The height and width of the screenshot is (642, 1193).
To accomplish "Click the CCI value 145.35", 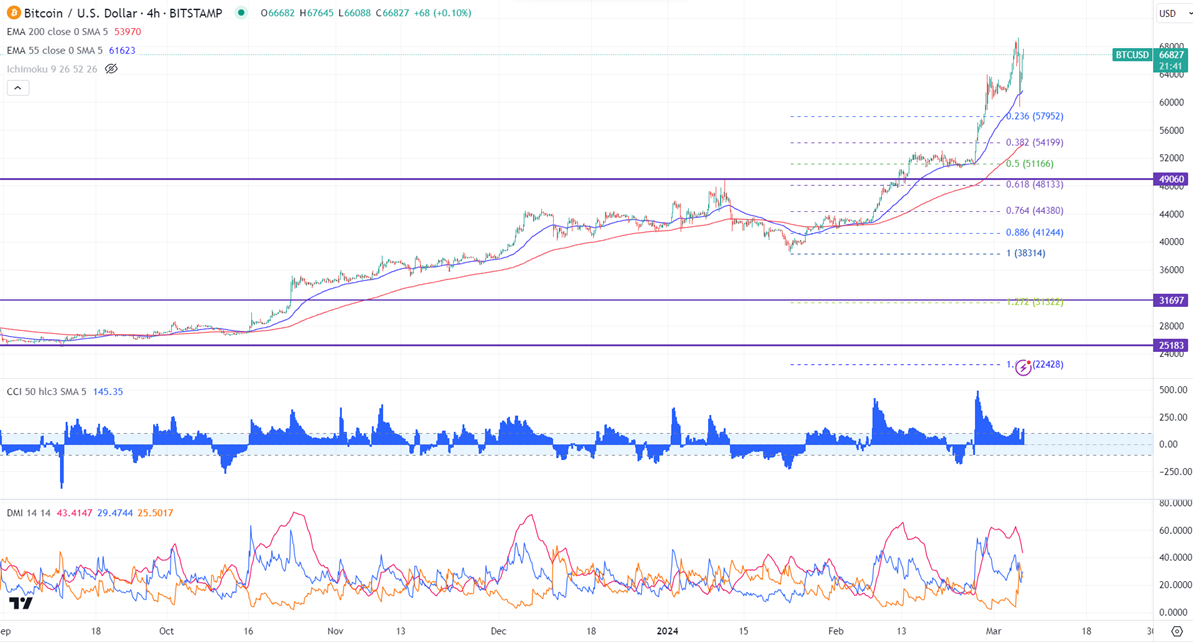I will coord(108,392).
